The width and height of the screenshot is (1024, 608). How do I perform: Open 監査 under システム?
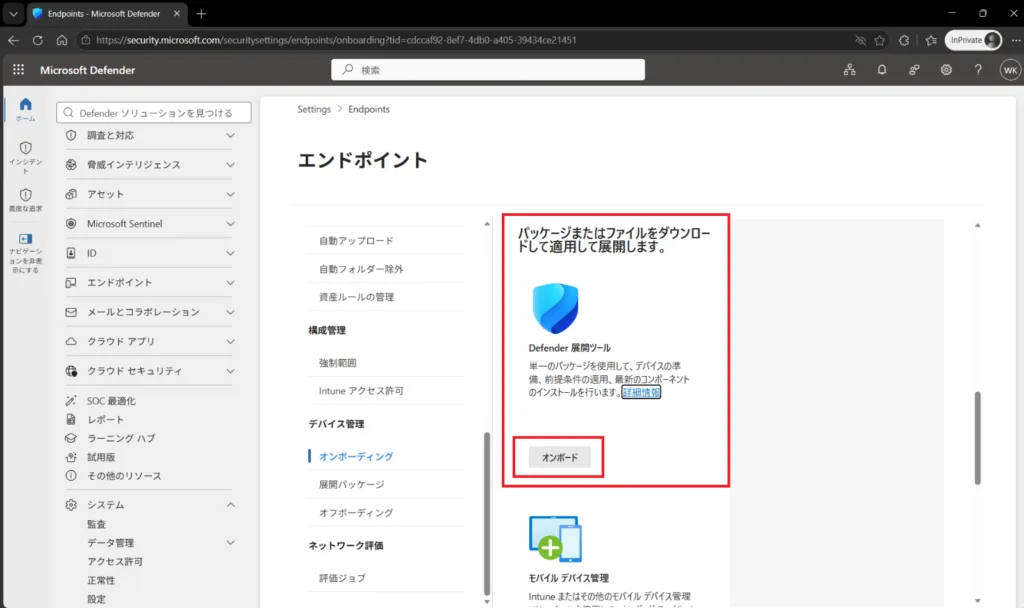pyautogui.click(x=97, y=524)
